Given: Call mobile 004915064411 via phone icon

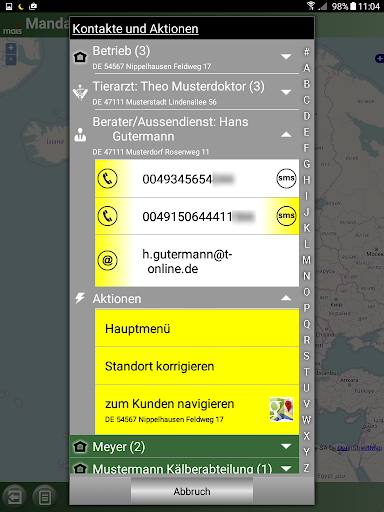Looking at the screenshot, I should click(107, 216).
